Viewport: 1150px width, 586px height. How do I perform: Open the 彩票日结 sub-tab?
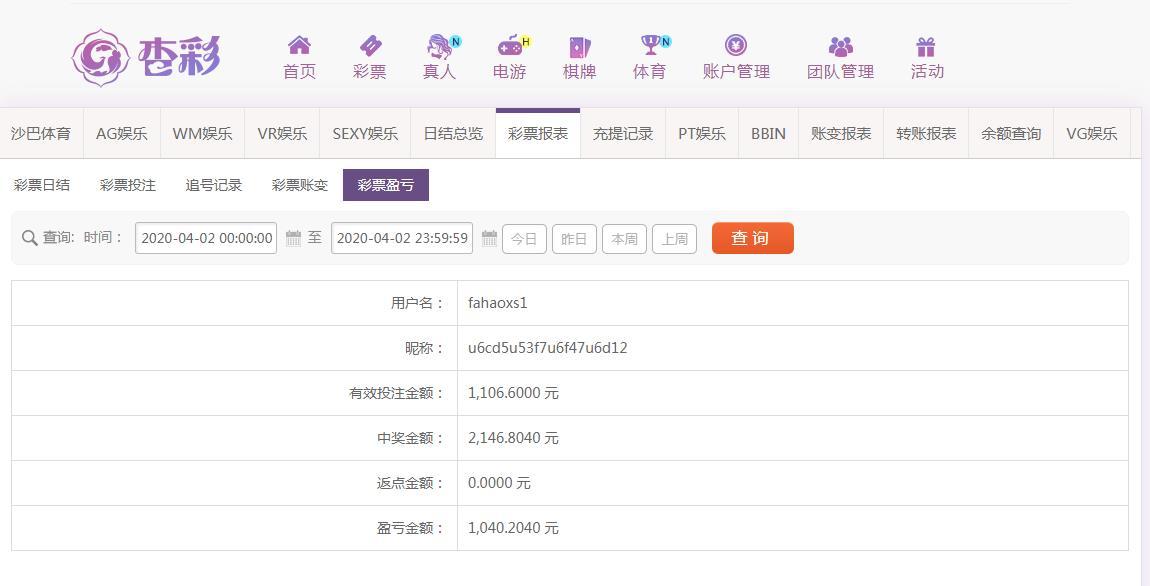(42, 185)
